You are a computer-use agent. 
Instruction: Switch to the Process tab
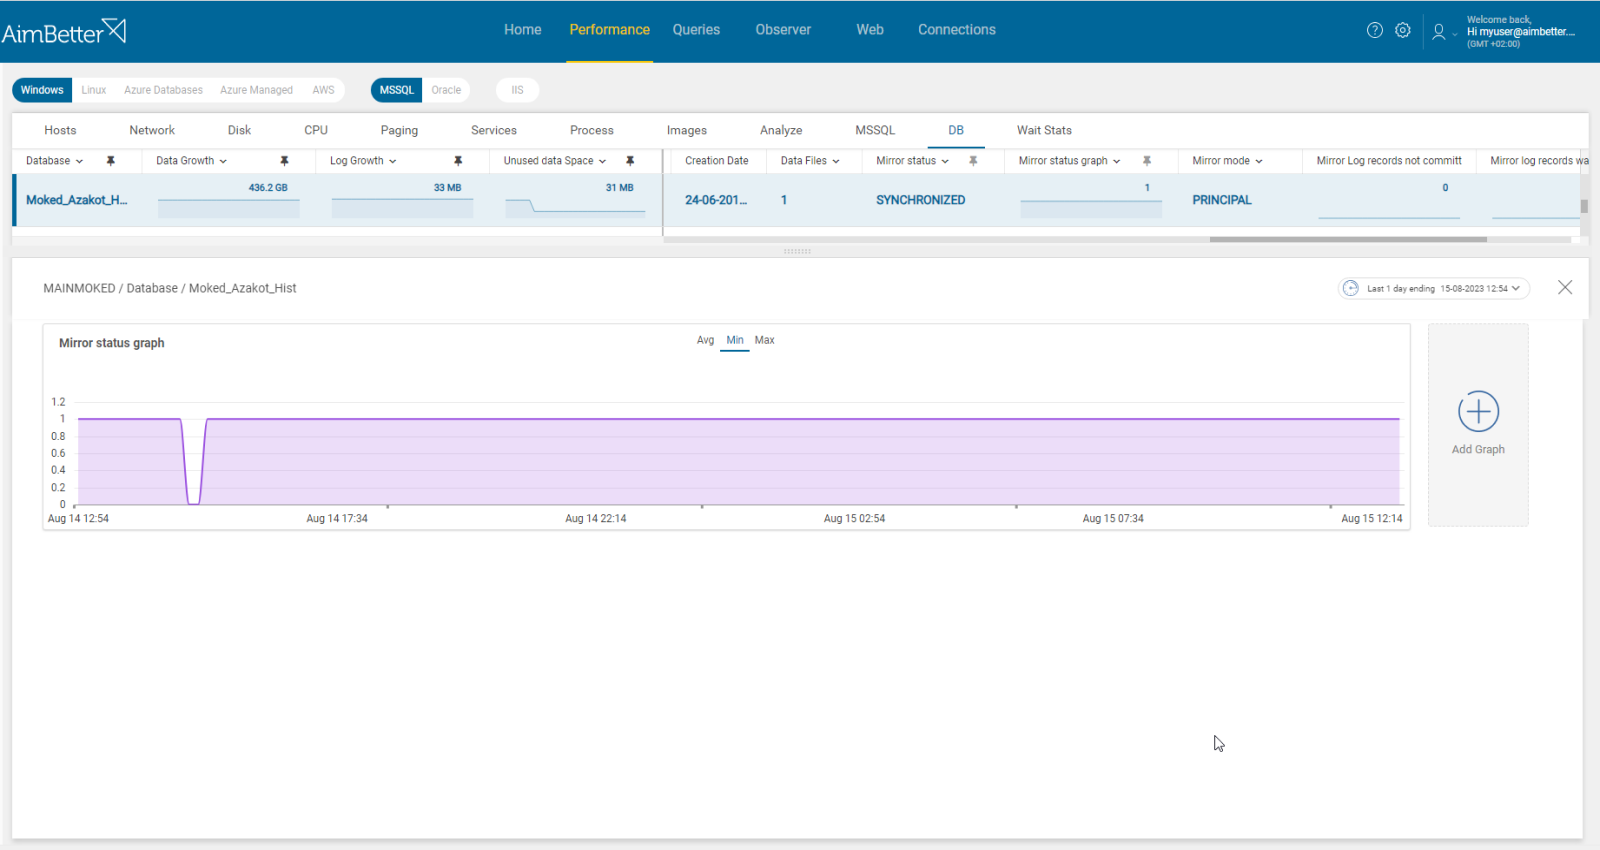point(592,130)
